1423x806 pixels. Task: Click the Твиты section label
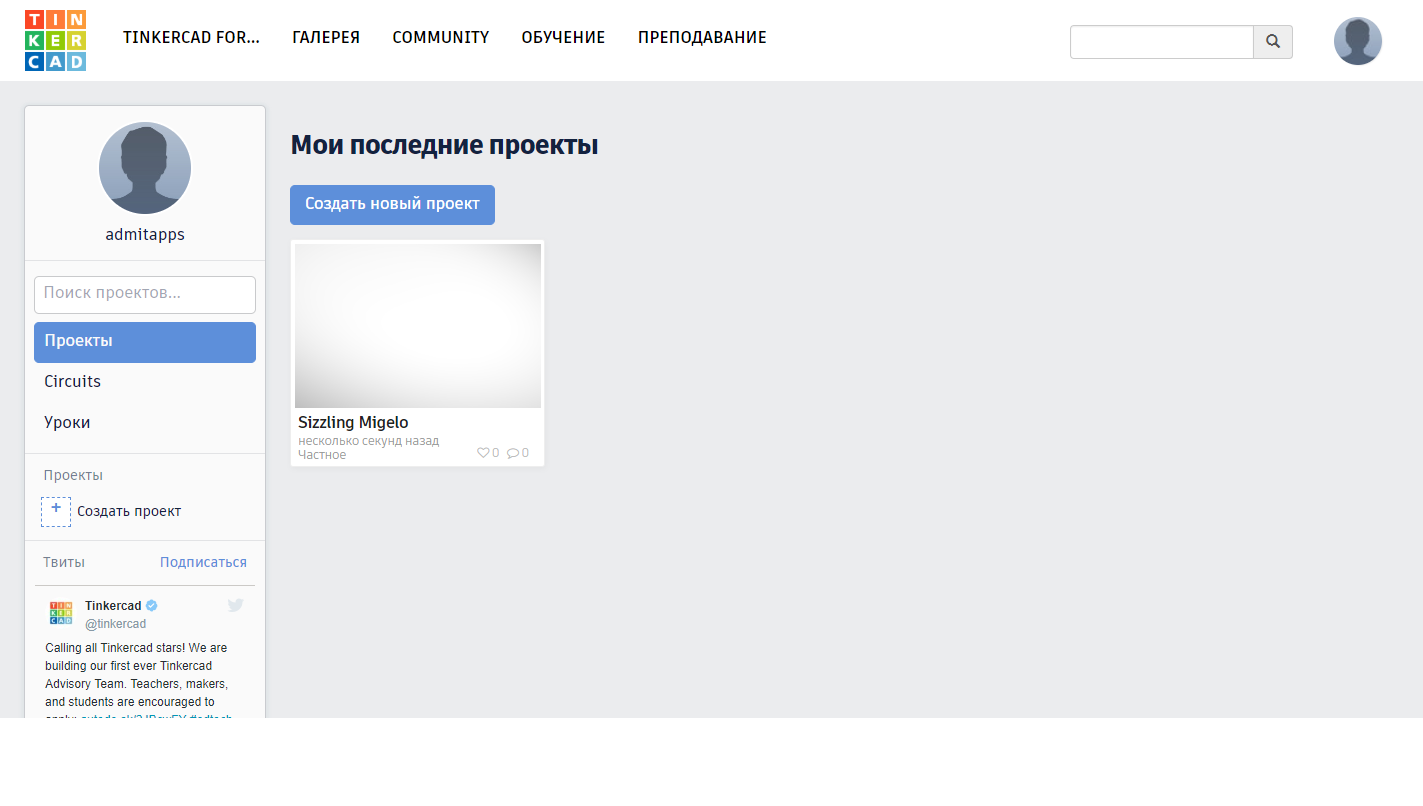pos(64,563)
